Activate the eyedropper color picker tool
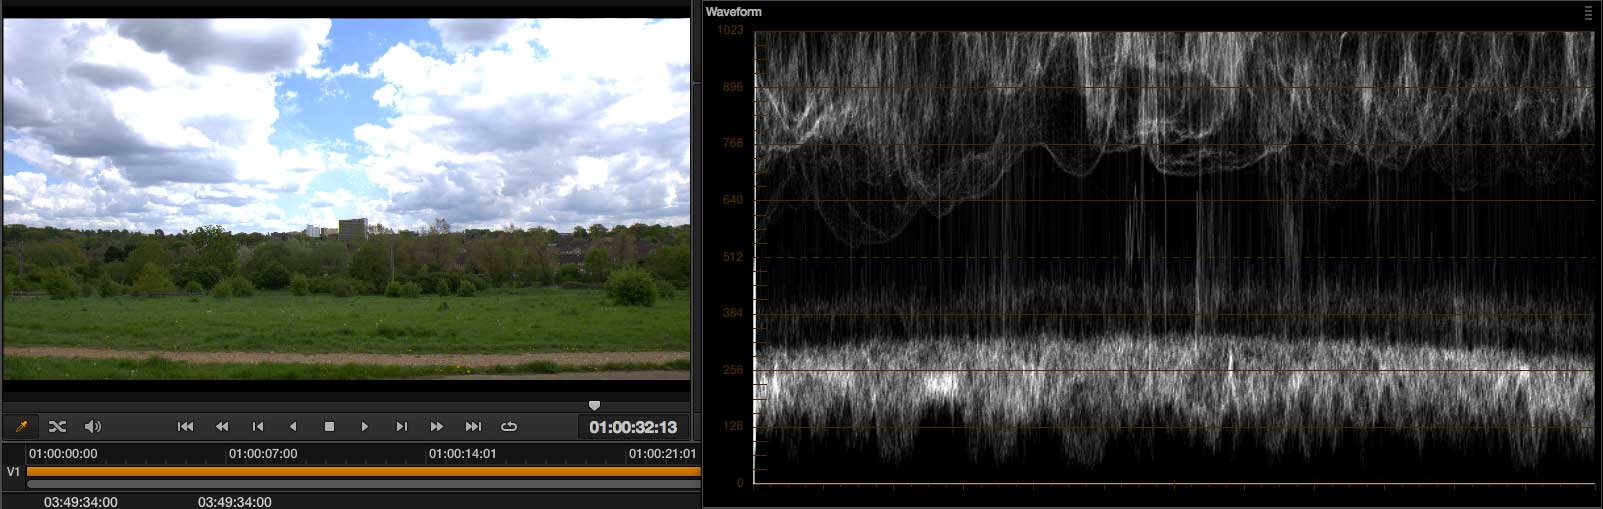Screen dimensions: 1603x509 [x=20, y=426]
